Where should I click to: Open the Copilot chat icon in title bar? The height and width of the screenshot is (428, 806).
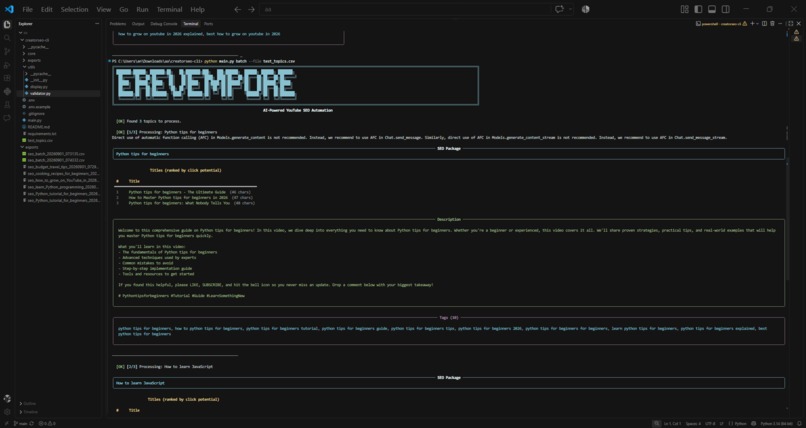[559, 9]
